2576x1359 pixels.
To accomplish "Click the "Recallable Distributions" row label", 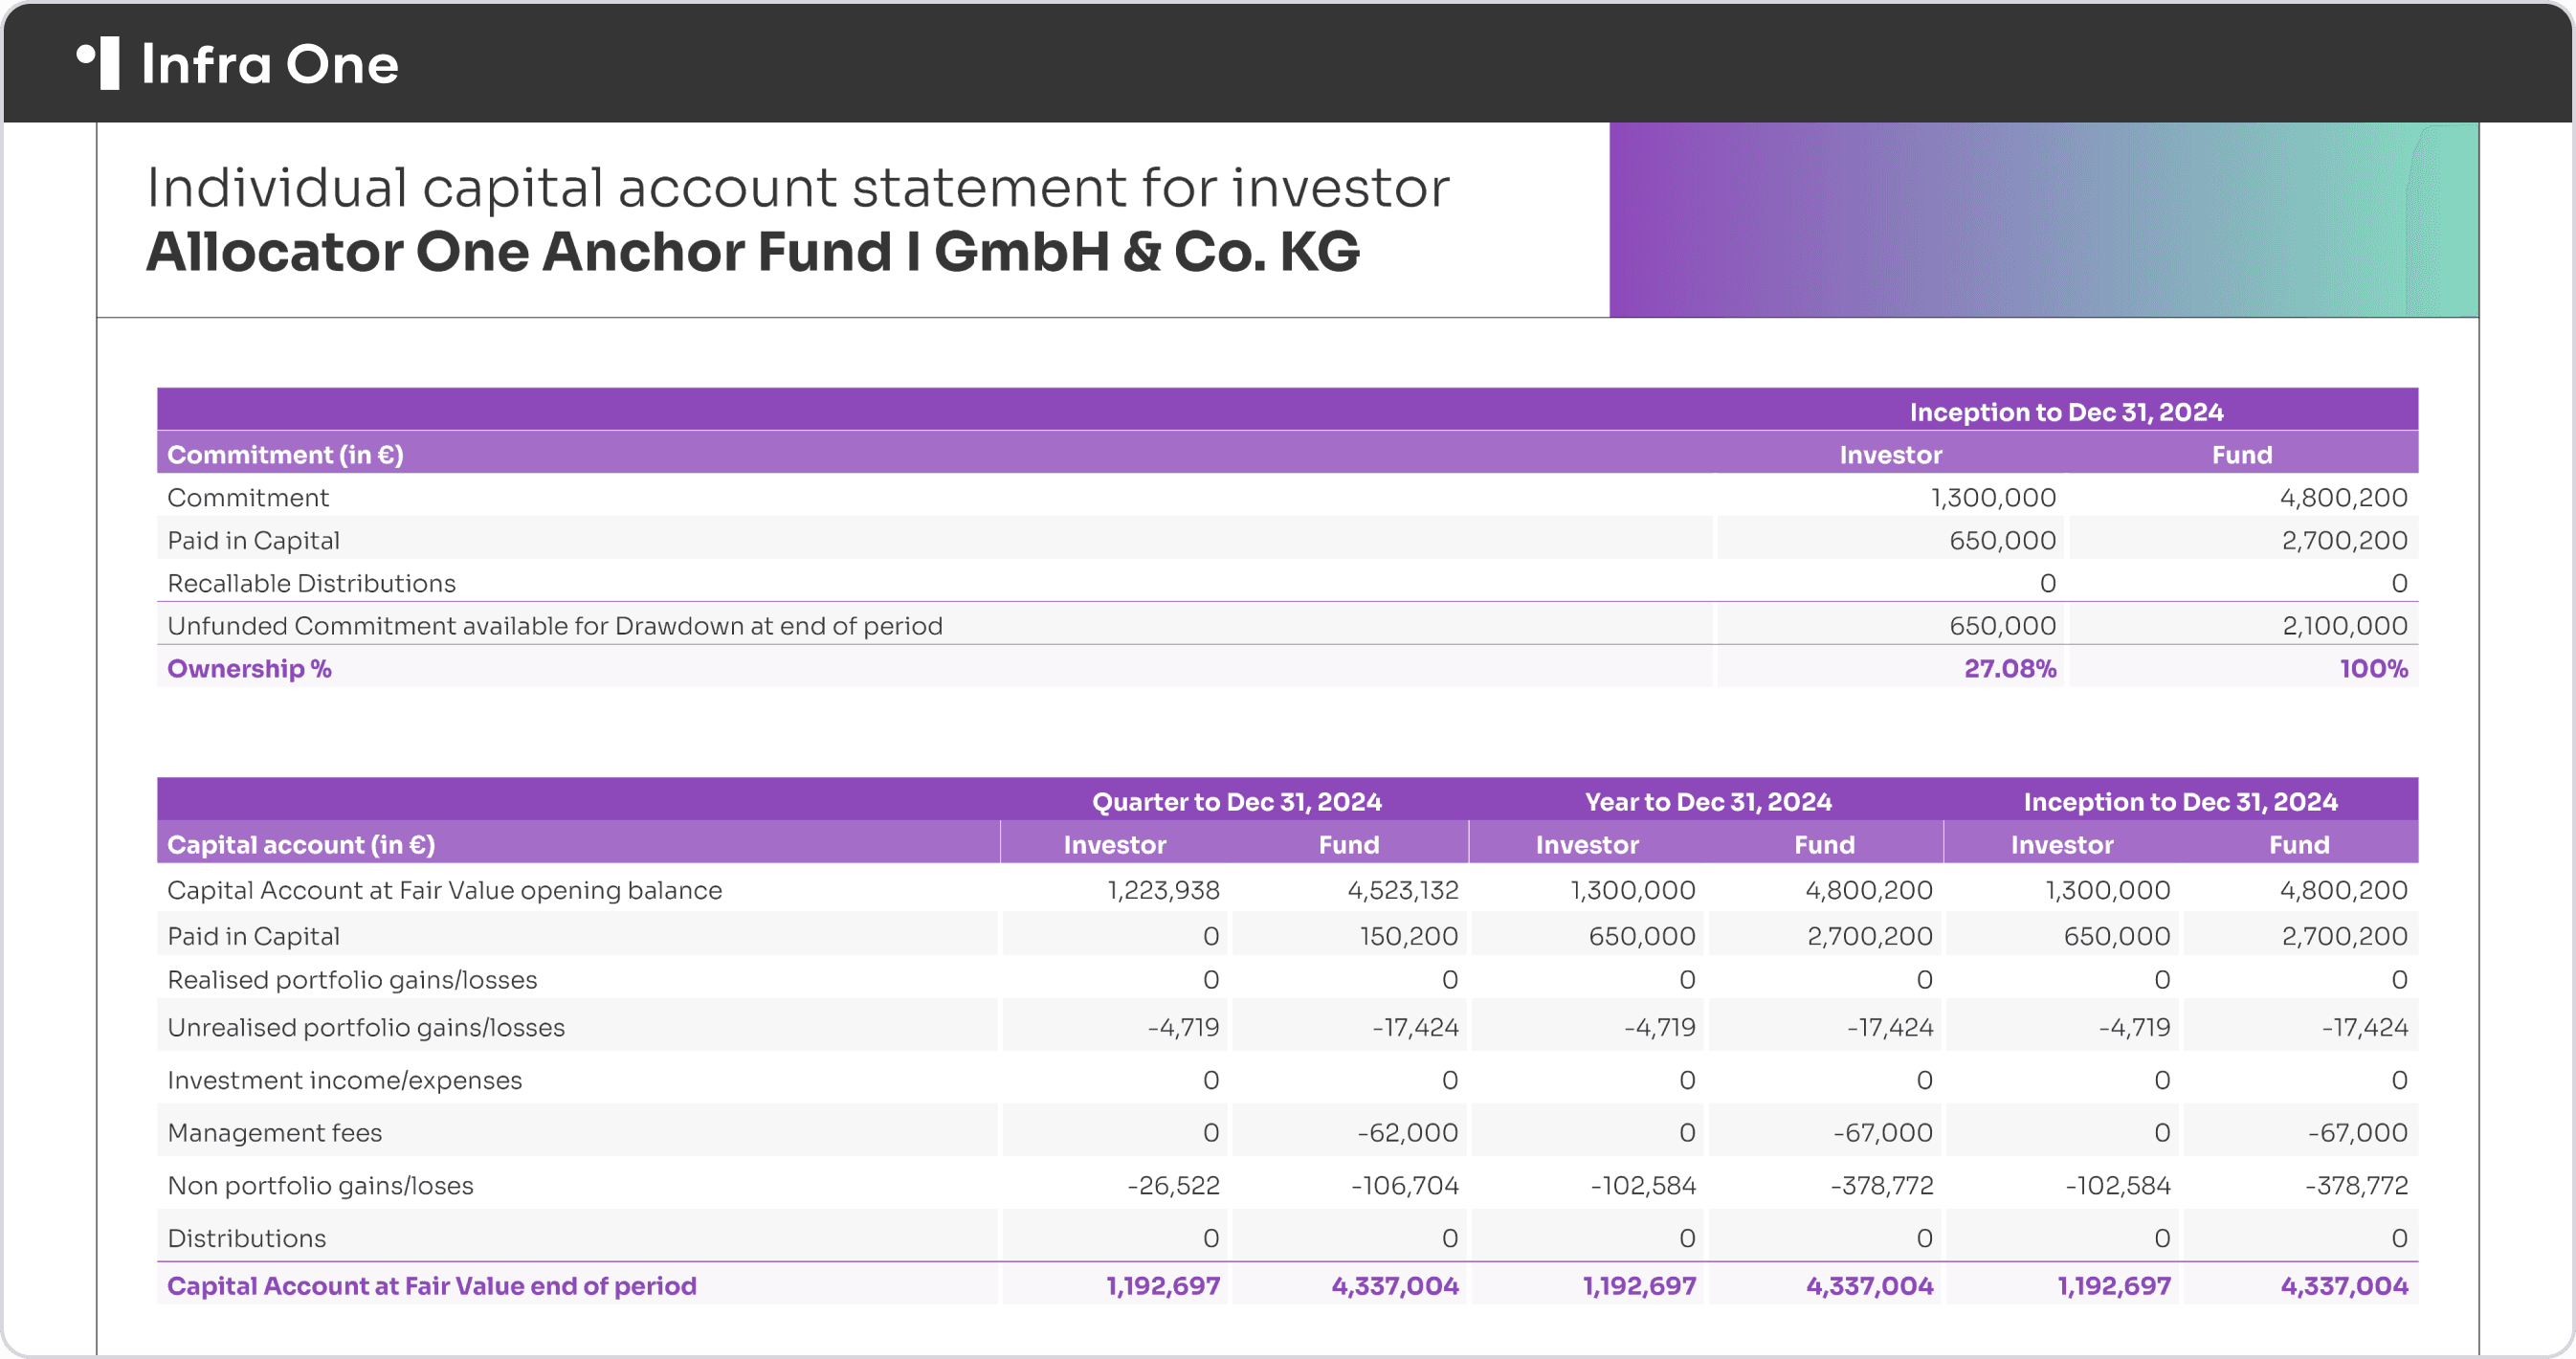I will pyautogui.click(x=311, y=583).
